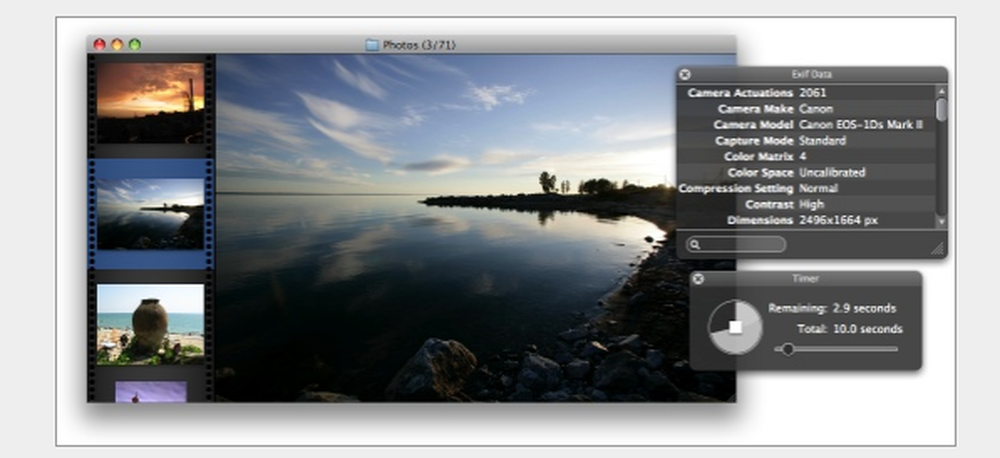
Task: Click the 'Camera Actuations' row label
Action: [740, 93]
